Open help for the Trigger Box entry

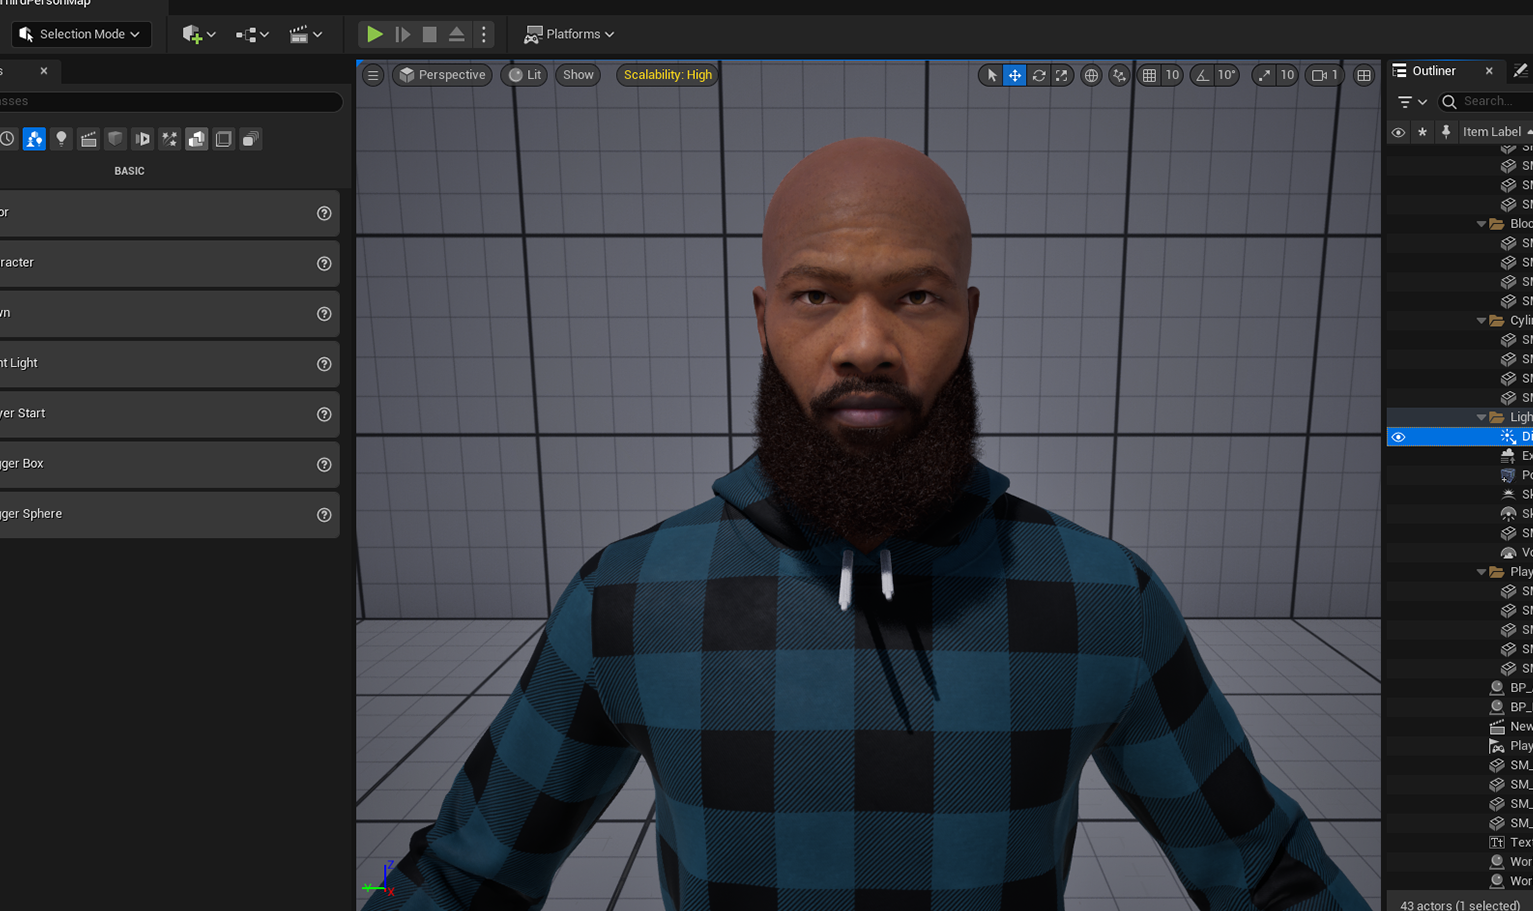[324, 464]
